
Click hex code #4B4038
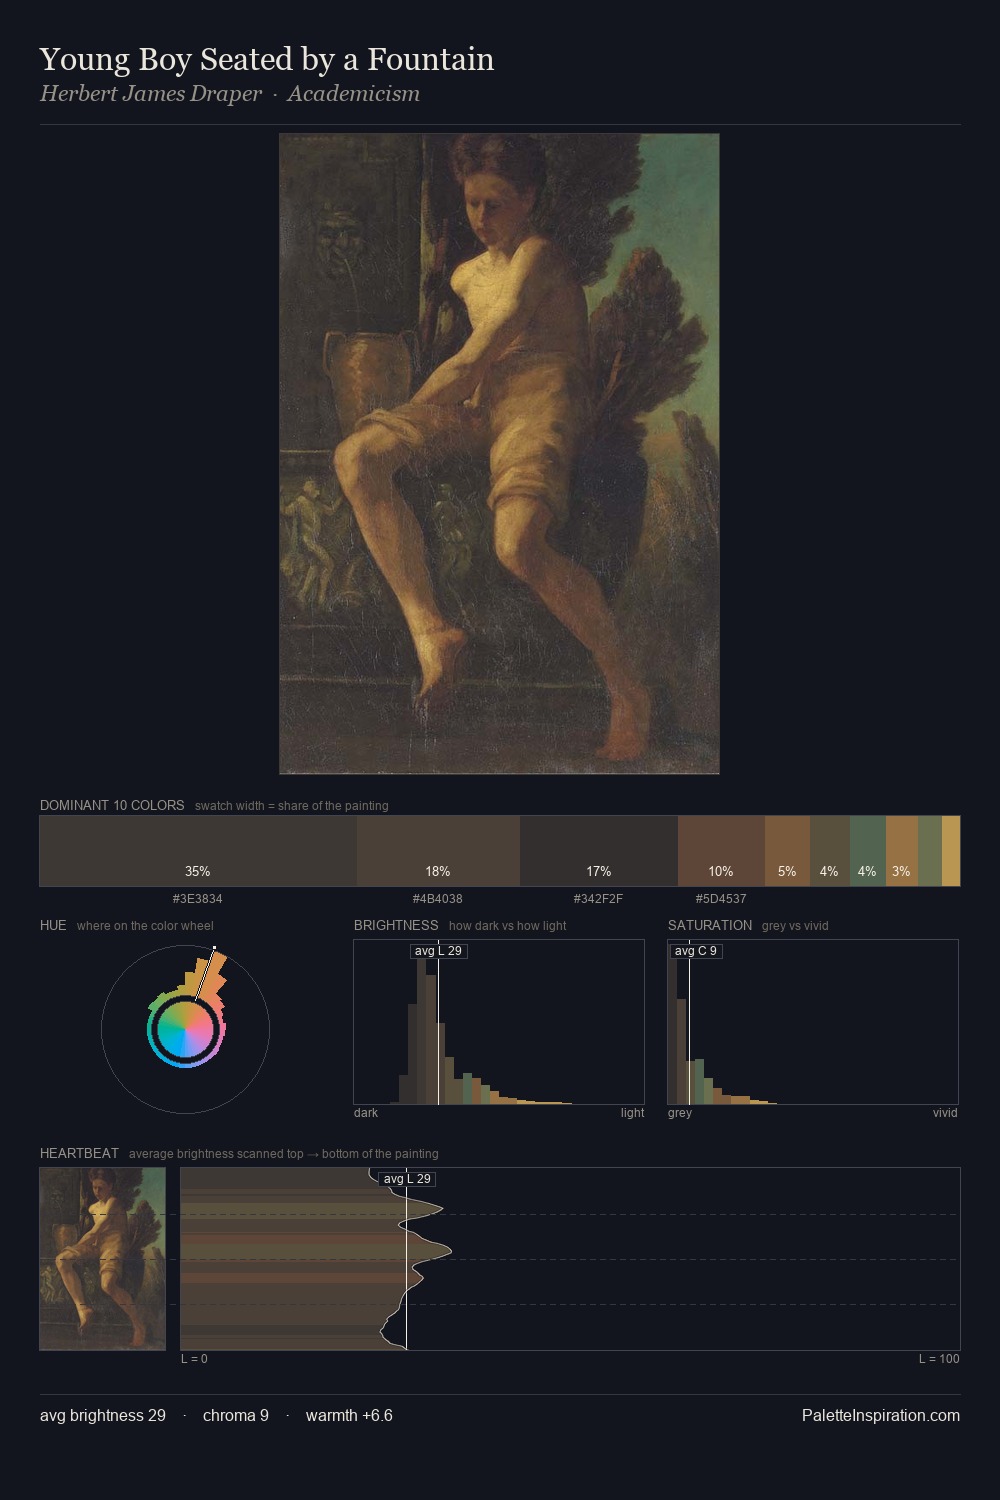438,899
